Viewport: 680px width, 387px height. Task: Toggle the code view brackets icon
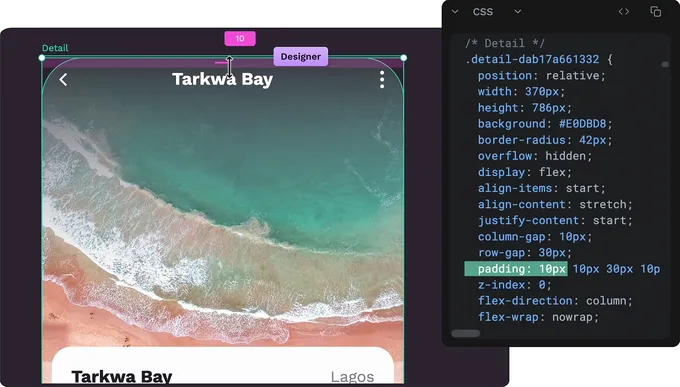tap(624, 12)
